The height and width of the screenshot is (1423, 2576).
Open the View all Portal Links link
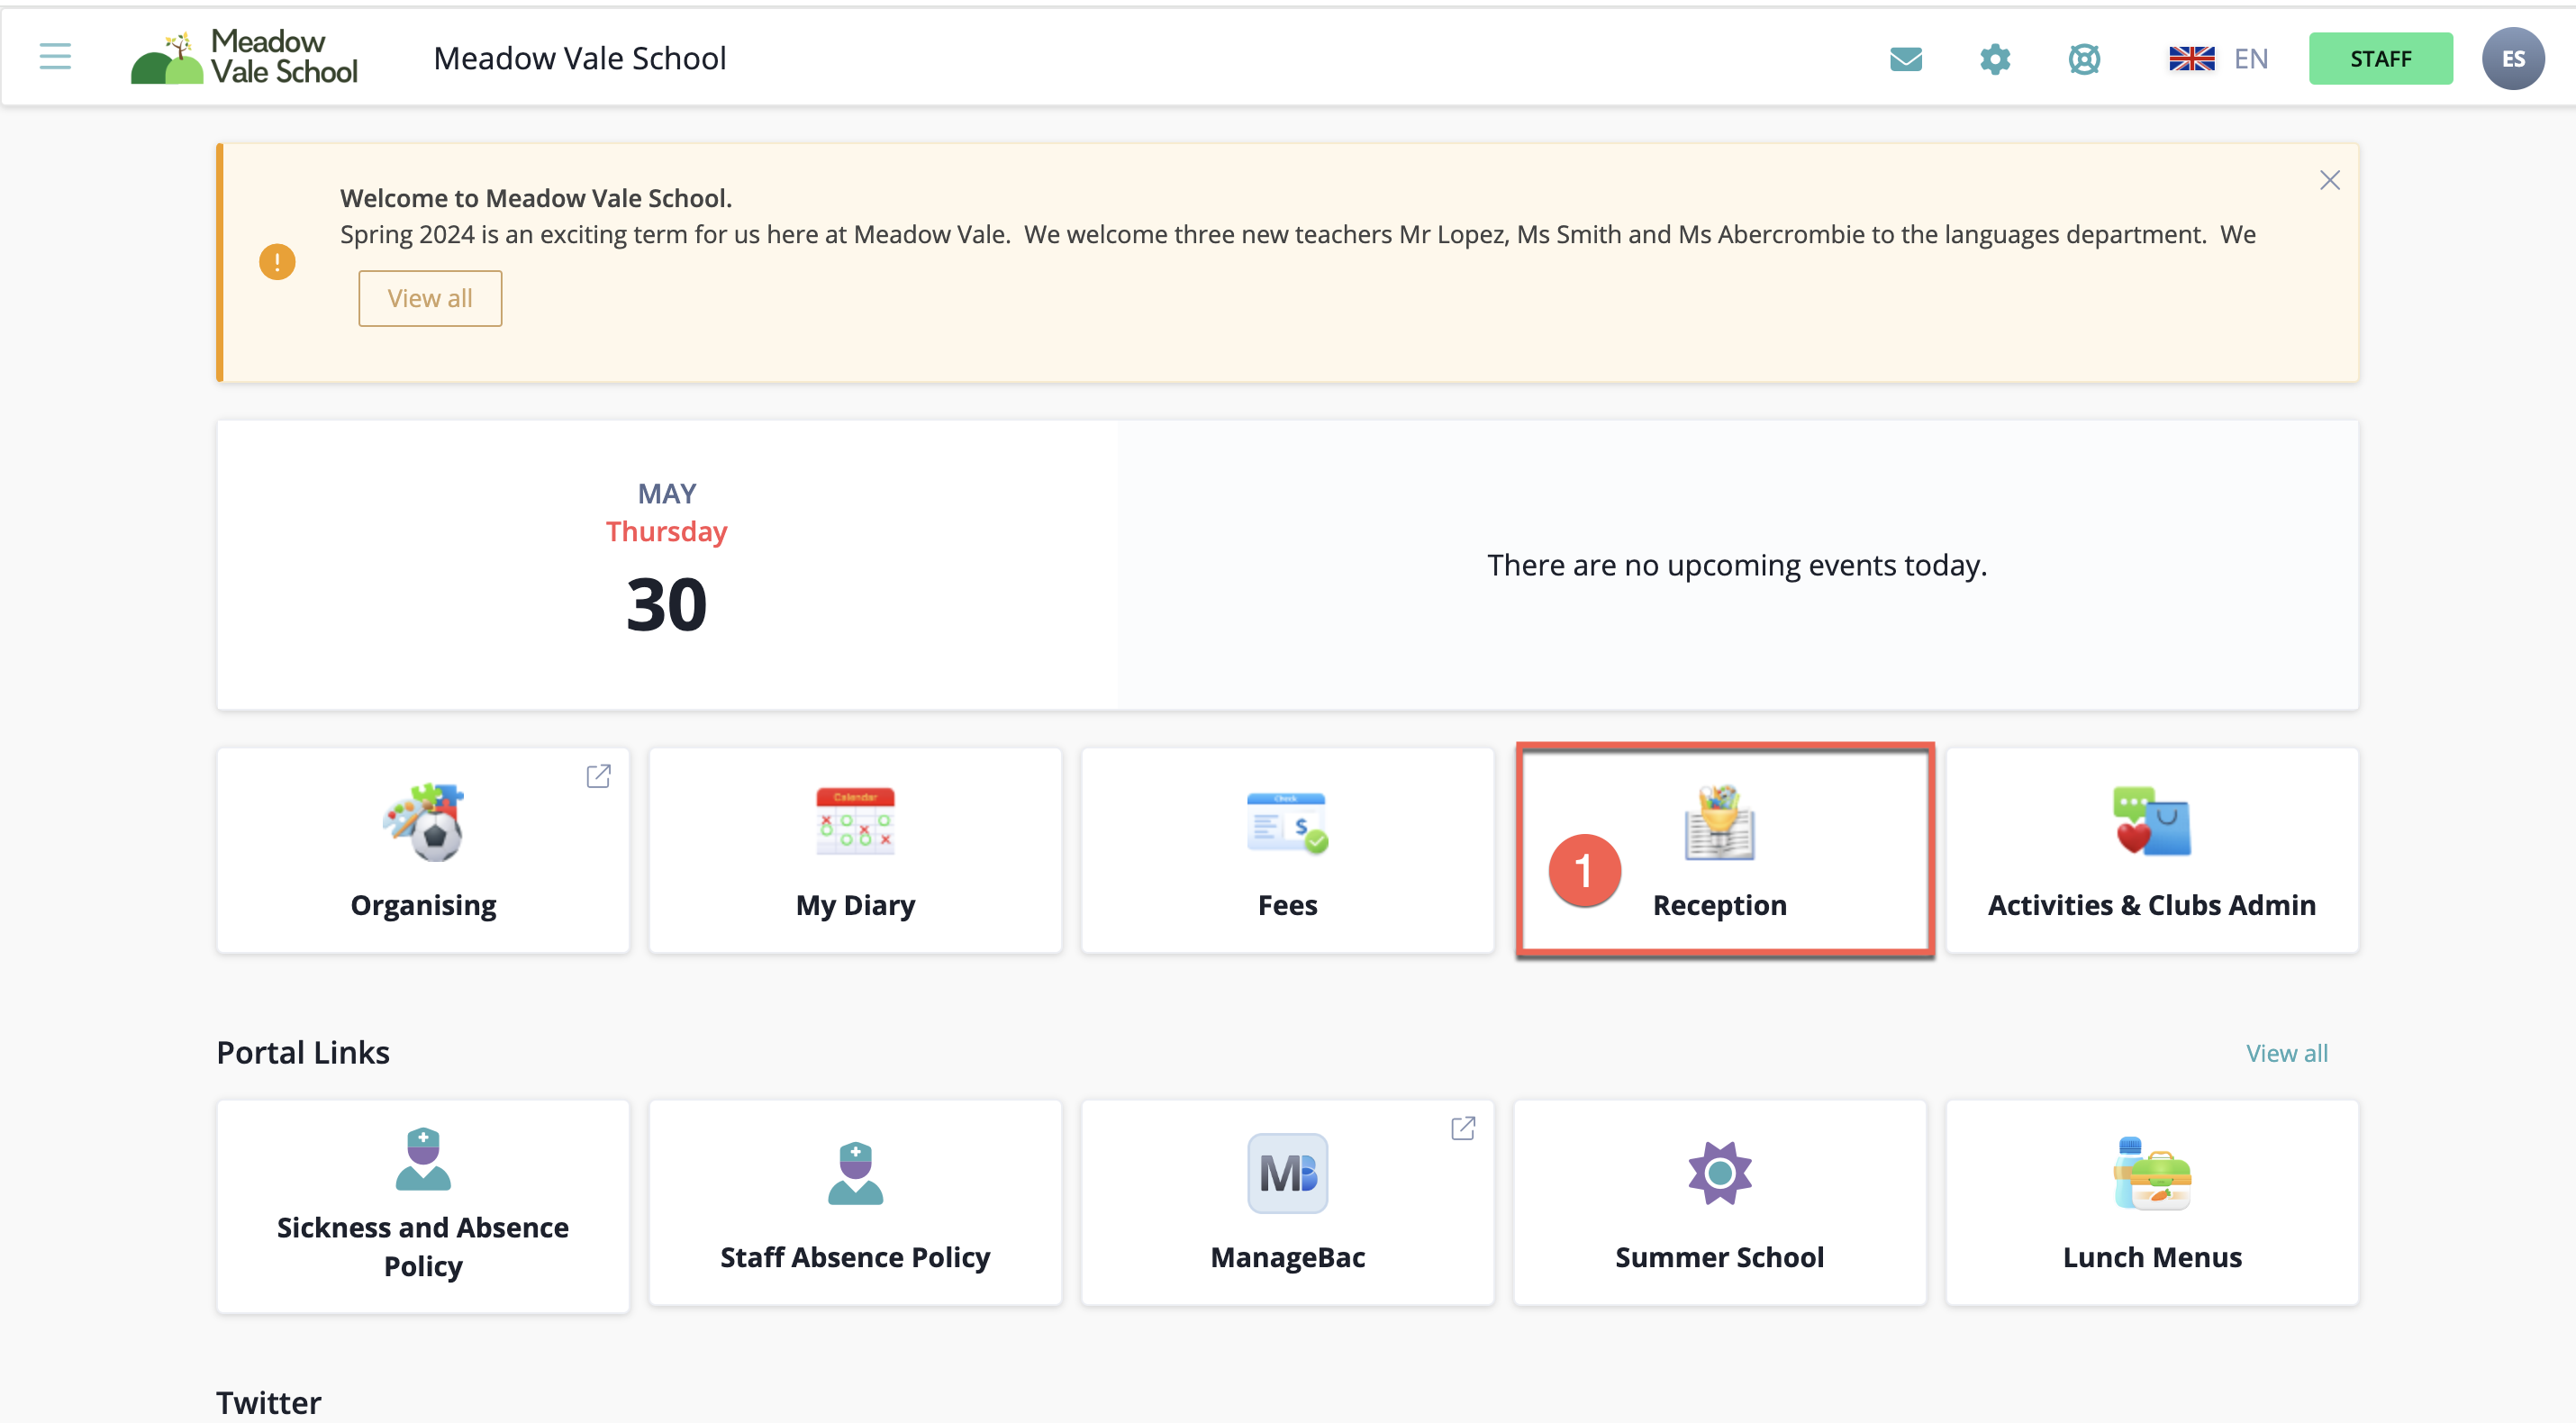2286,1053
